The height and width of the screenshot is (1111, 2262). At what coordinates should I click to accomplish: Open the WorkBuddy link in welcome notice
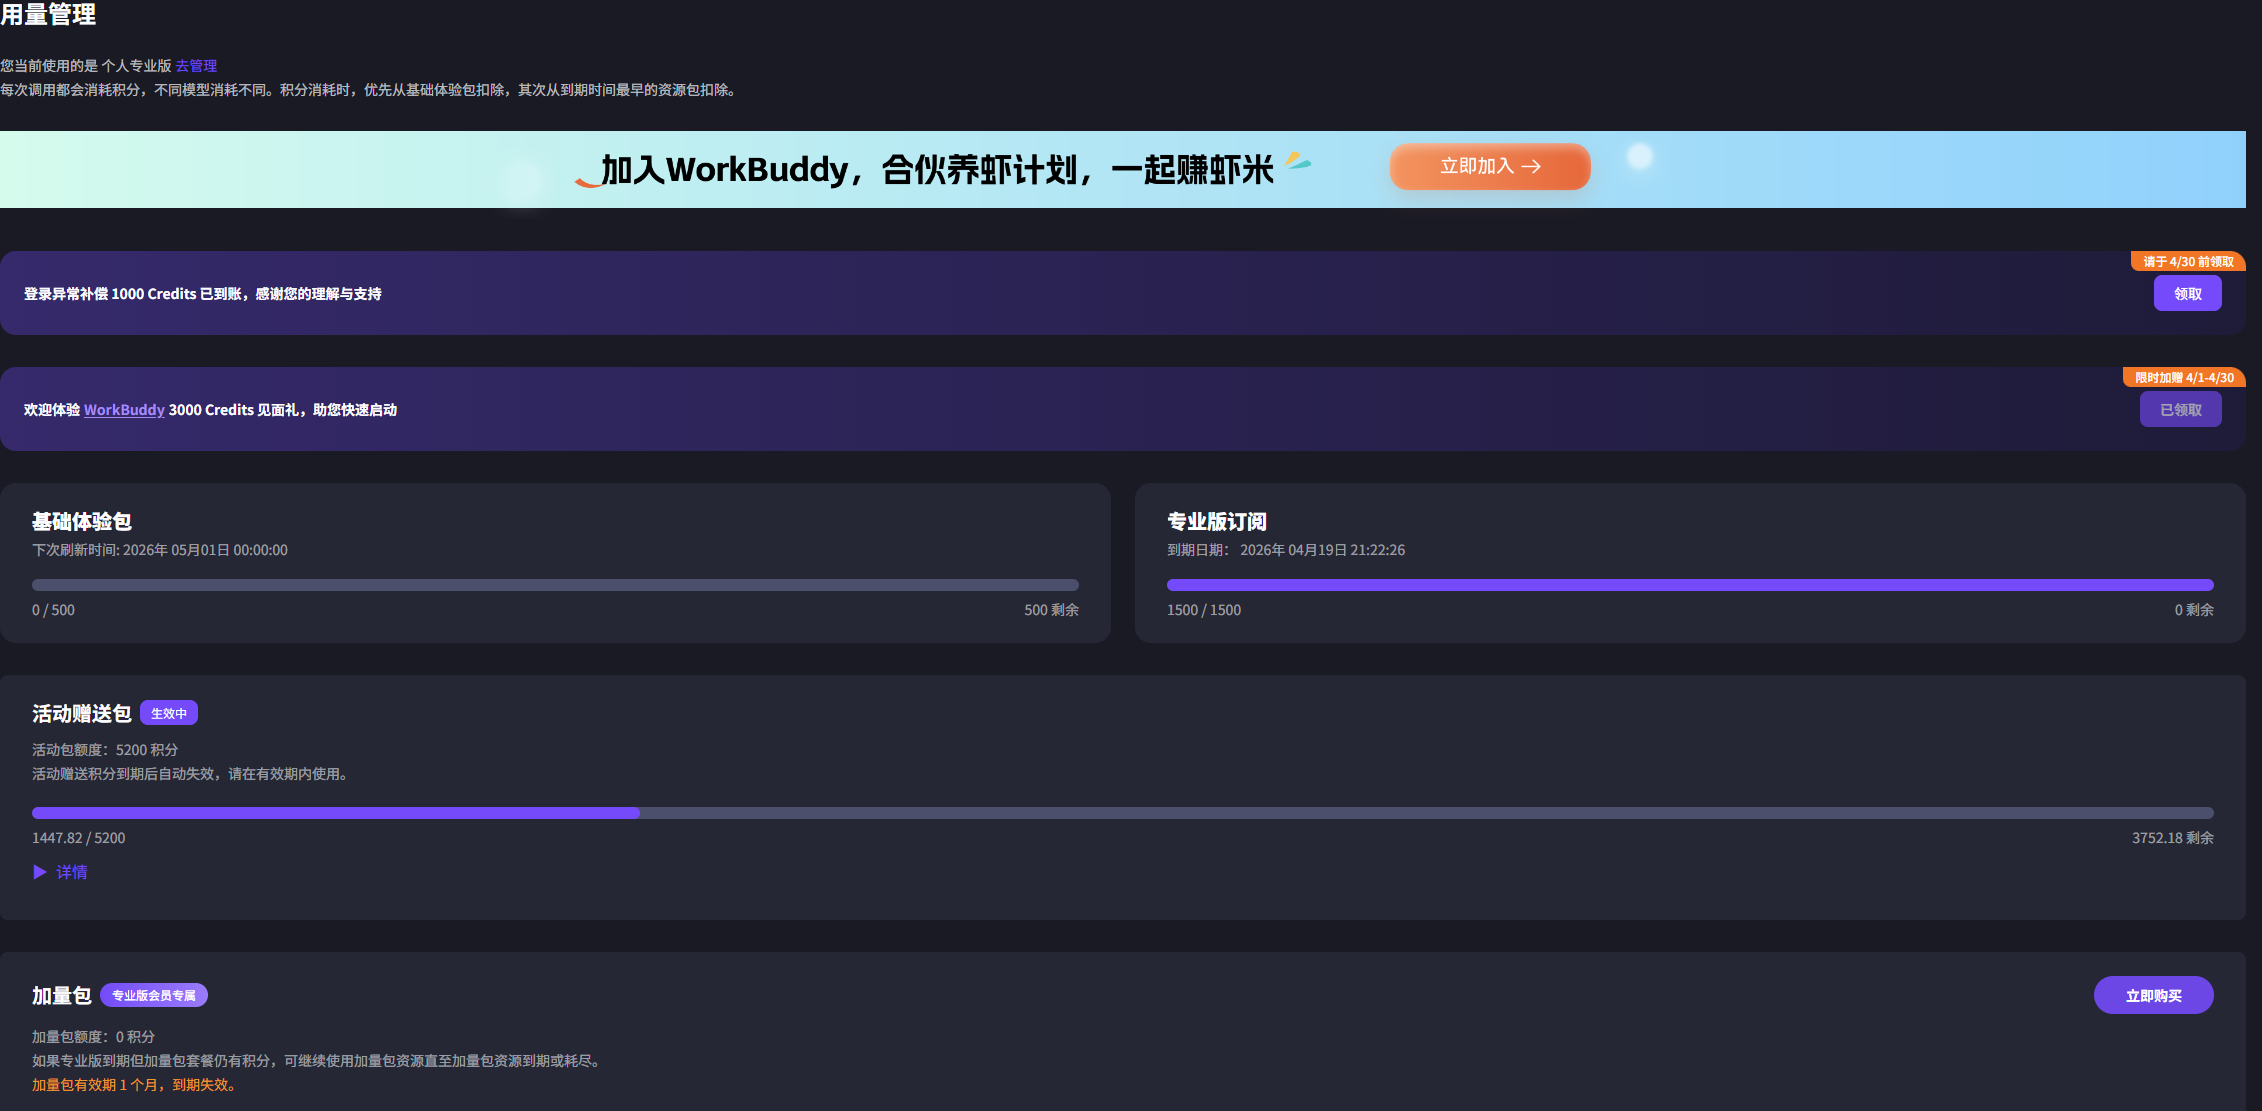coord(124,410)
